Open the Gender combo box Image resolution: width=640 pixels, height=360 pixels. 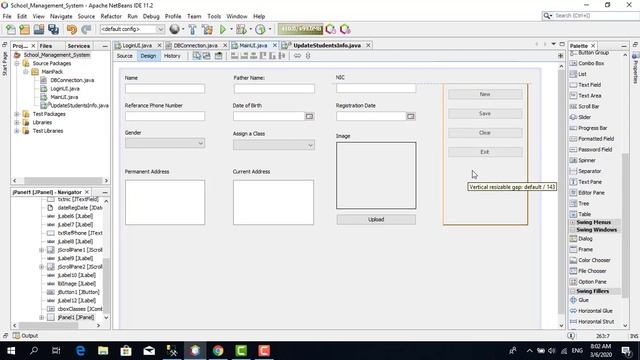[165, 143]
